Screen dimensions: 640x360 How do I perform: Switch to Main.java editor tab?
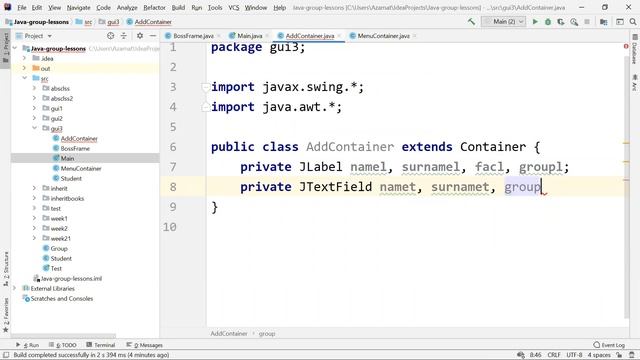[x=249, y=36]
